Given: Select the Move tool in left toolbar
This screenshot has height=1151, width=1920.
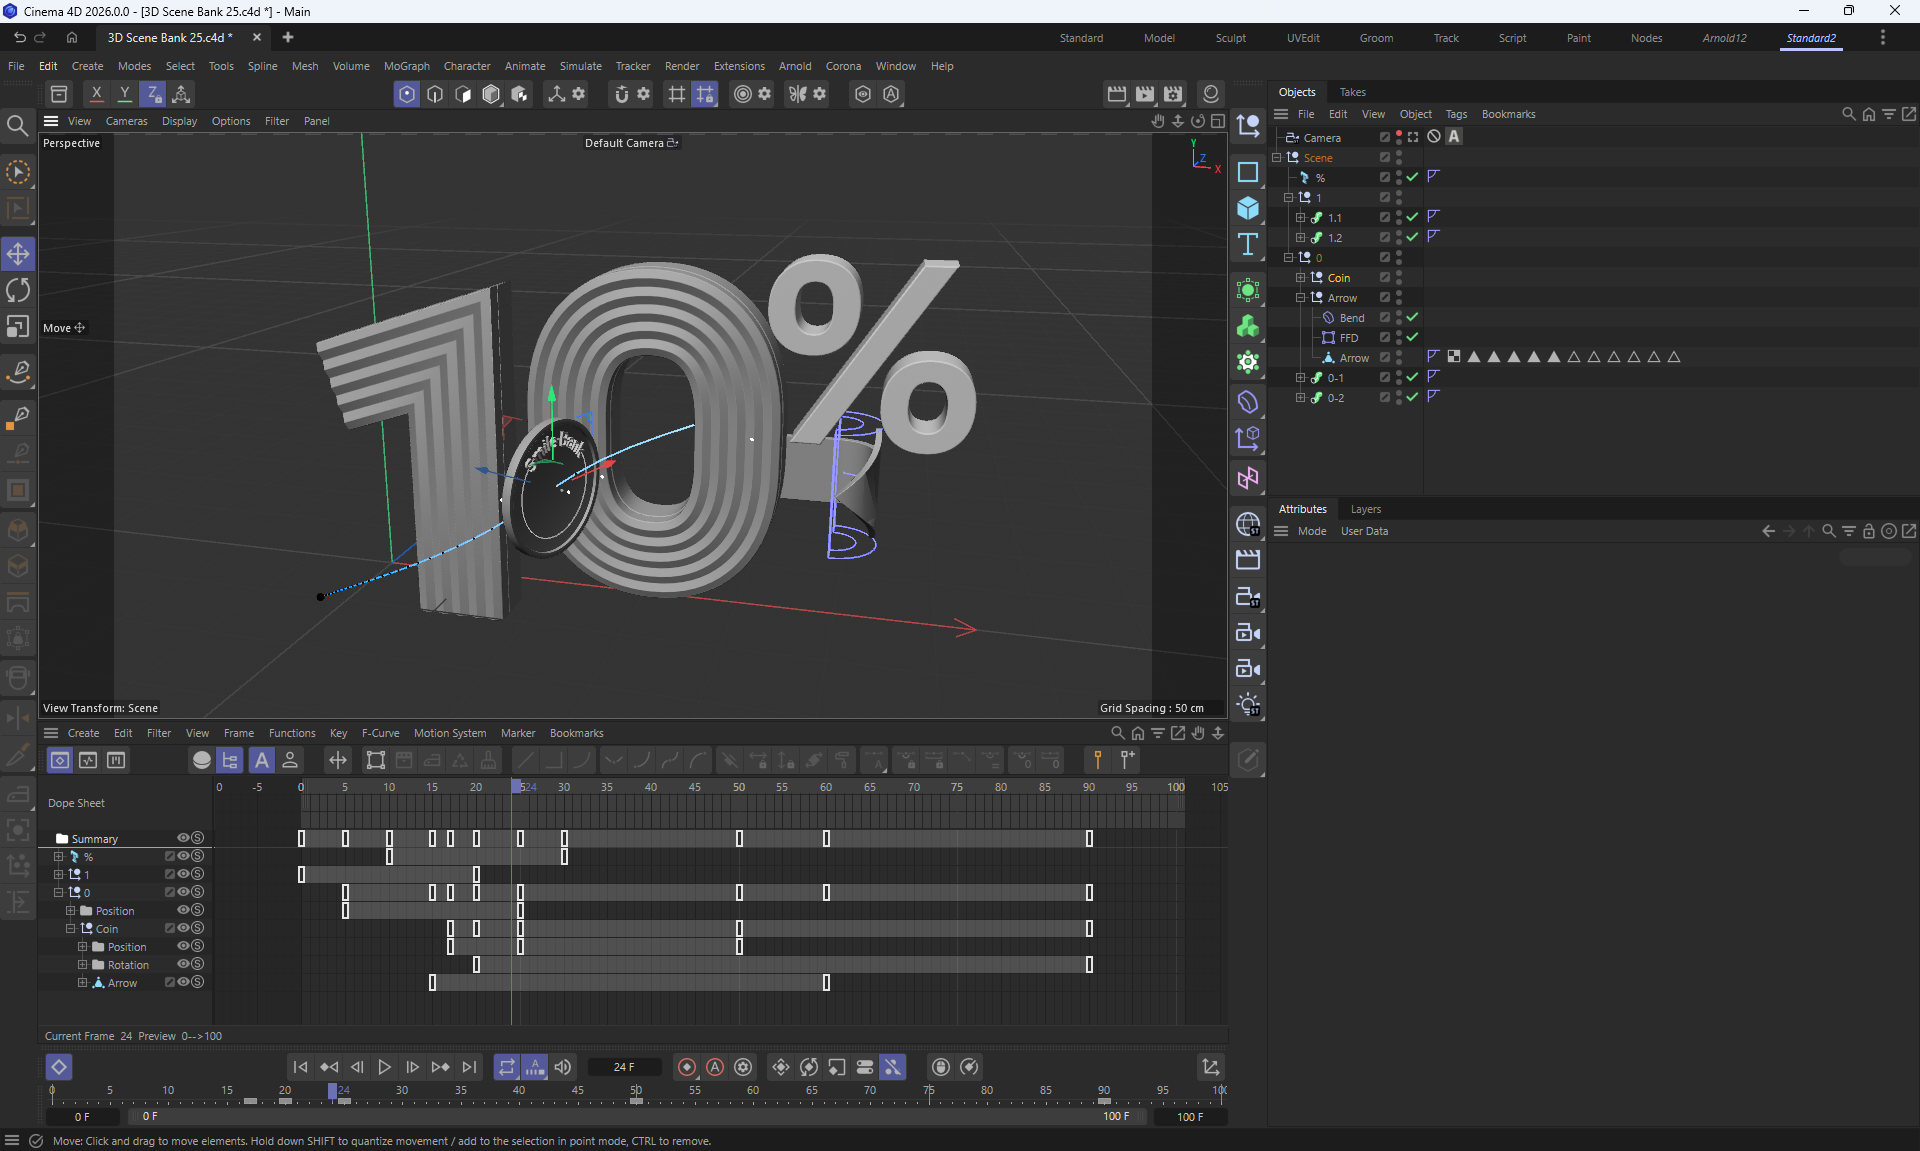Looking at the screenshot, I should click(18, 254).
